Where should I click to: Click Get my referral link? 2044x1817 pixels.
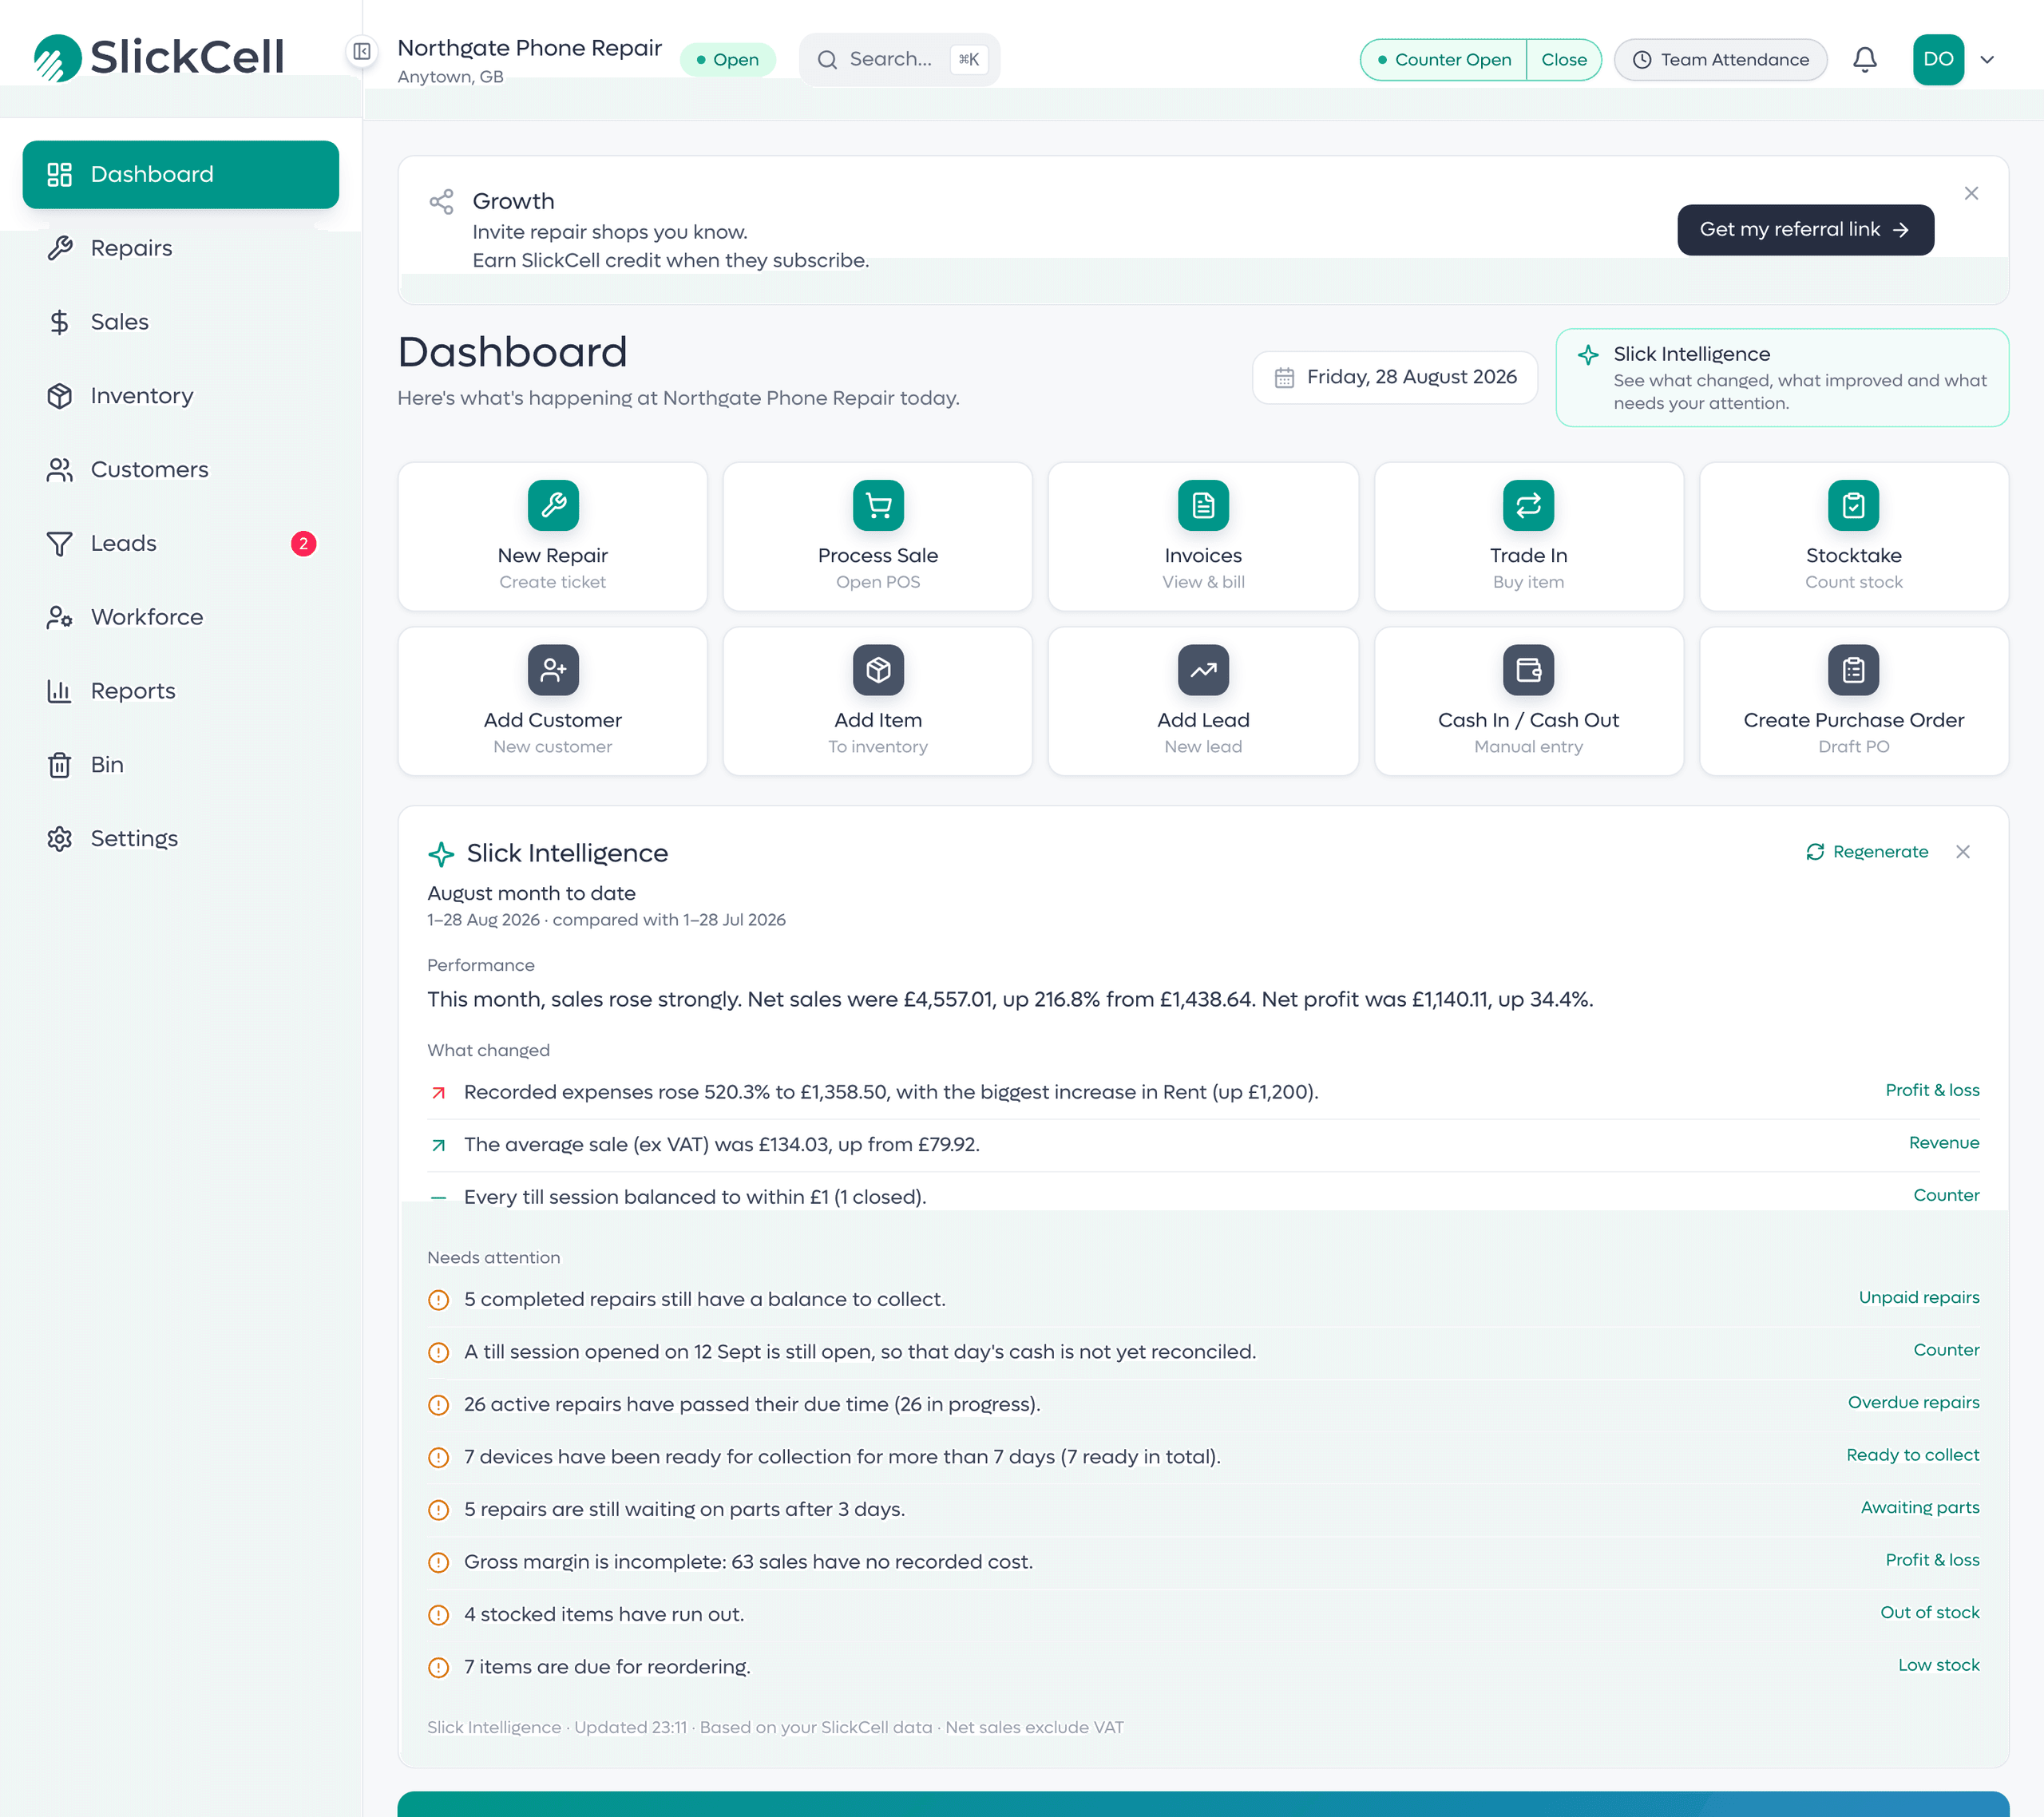tap(1805, 230)
